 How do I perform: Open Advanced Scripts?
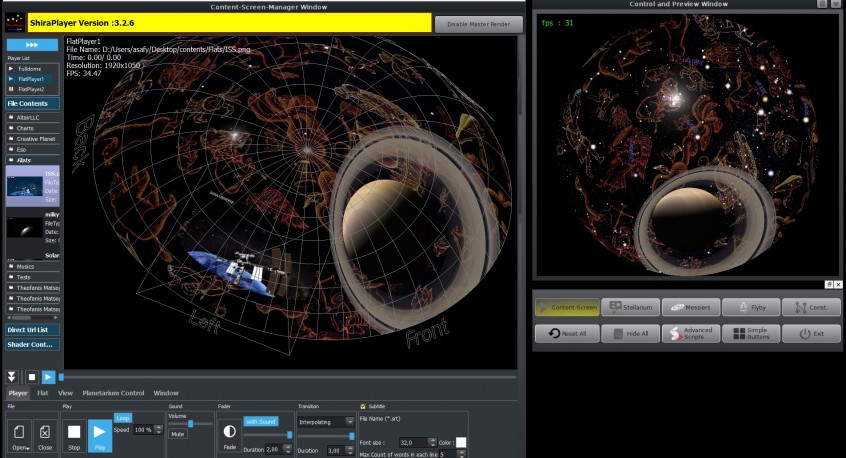pyautogui.click(x=691, y=333)
